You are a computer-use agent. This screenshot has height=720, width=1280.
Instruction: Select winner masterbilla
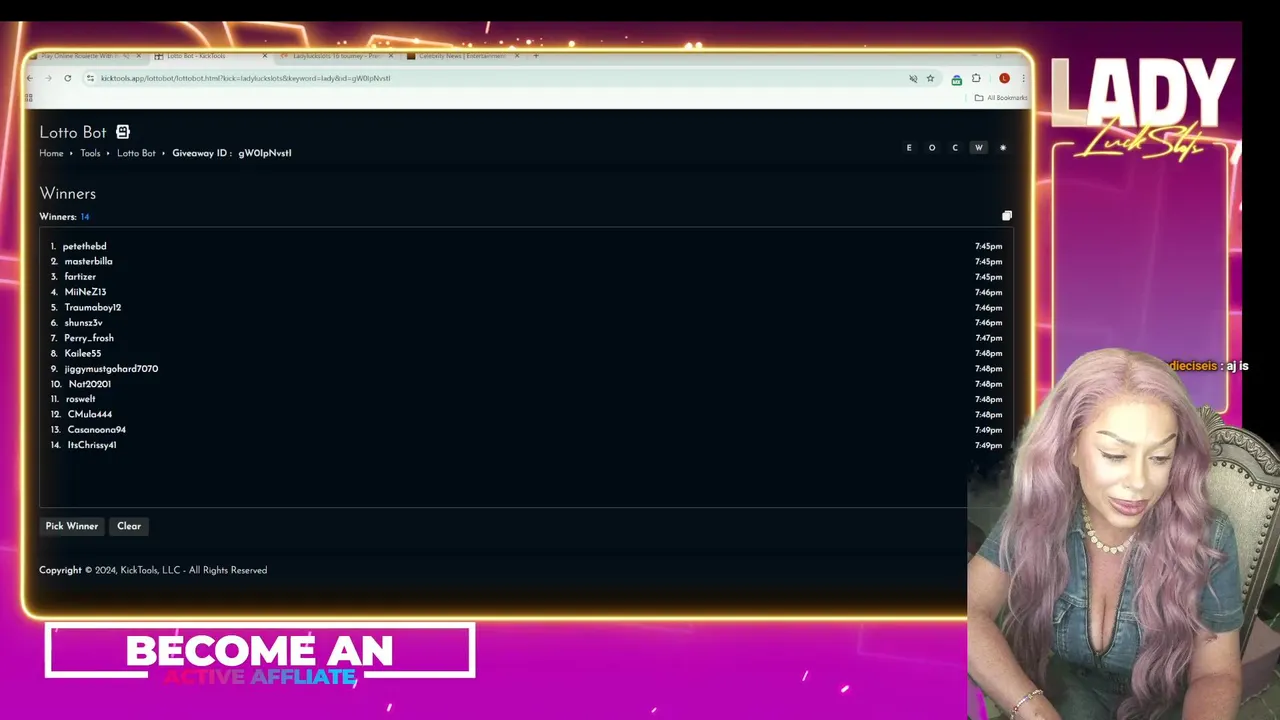(88, 261)
